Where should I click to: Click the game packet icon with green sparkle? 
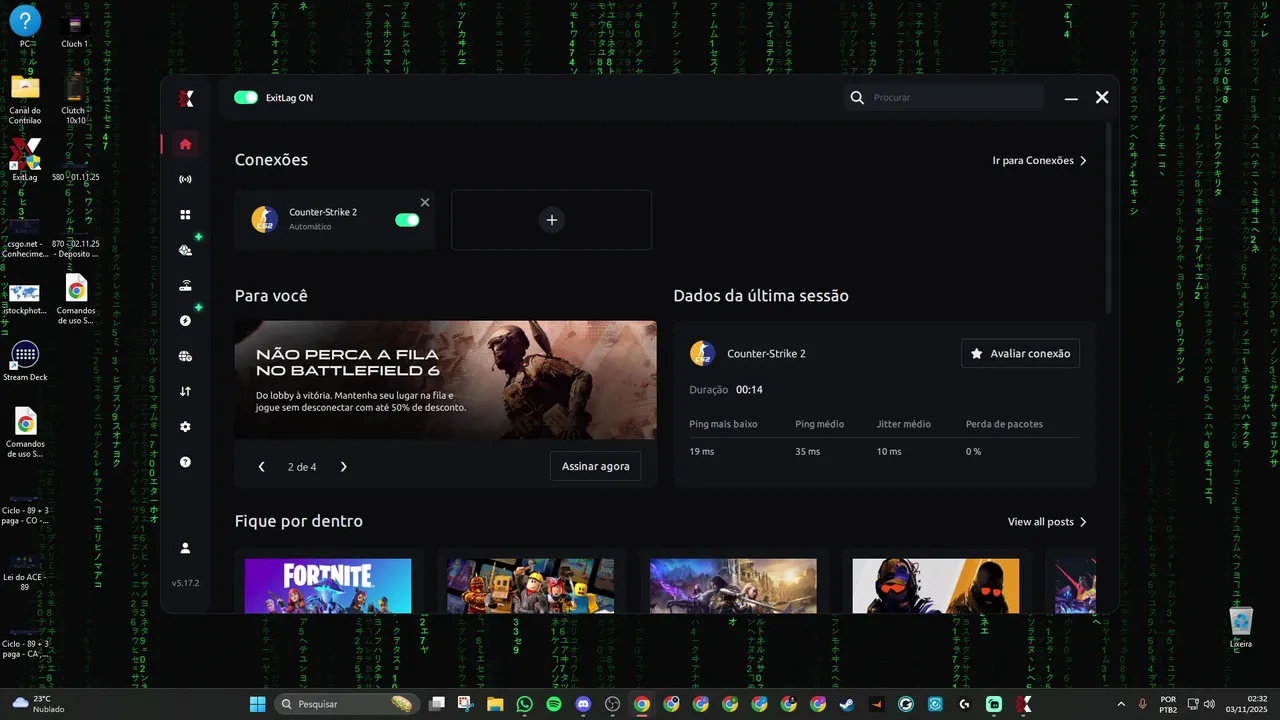(x=185, y=250)
